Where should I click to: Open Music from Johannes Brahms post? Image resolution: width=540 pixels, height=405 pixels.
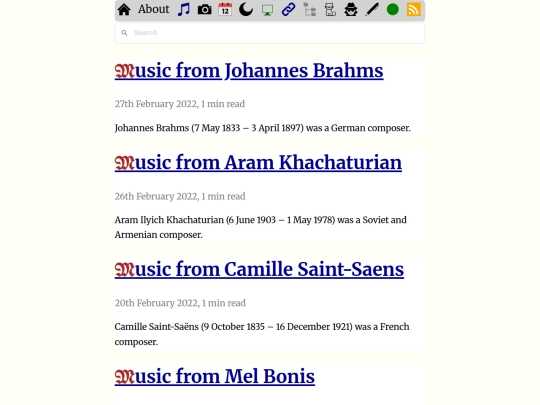click(x=249, y=71)
